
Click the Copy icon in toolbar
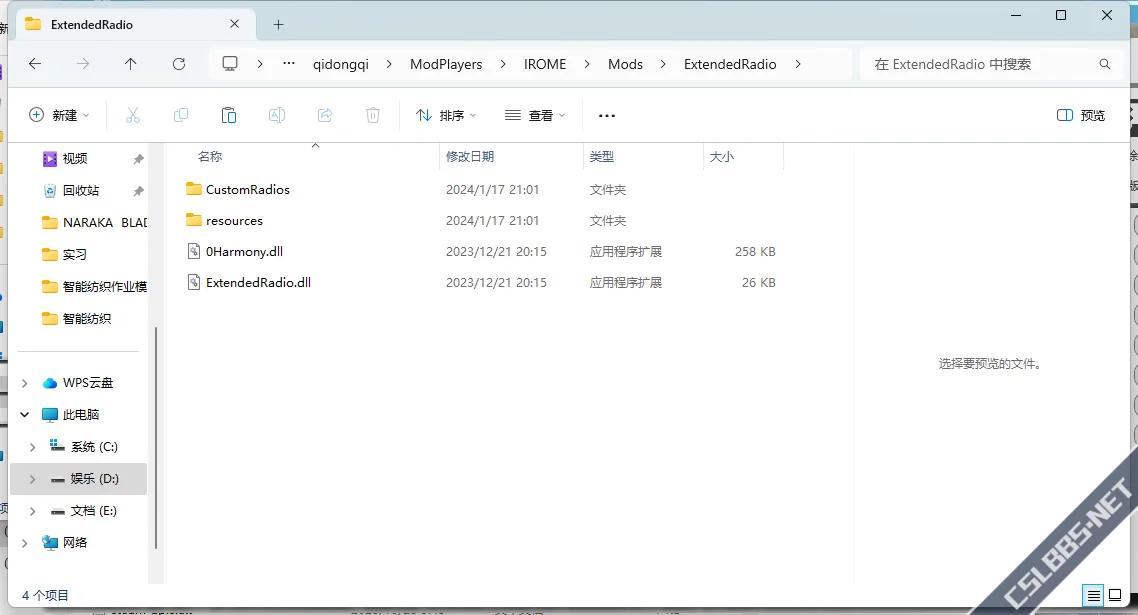click(x=181, y=115)
